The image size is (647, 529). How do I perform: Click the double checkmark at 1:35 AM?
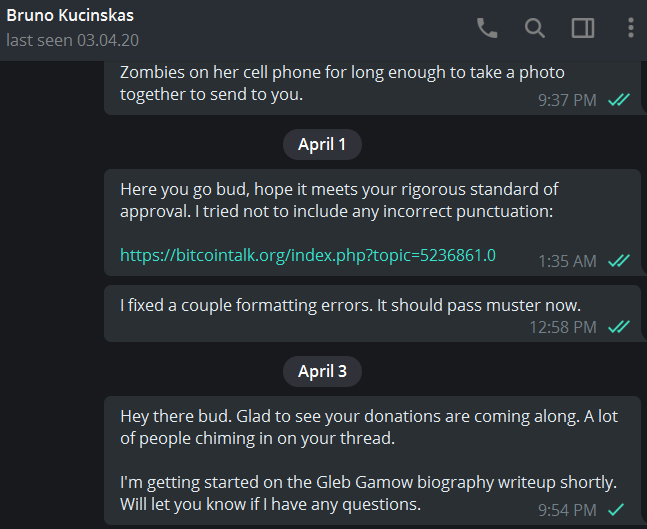pyautogui.click(x=619, y=261)
